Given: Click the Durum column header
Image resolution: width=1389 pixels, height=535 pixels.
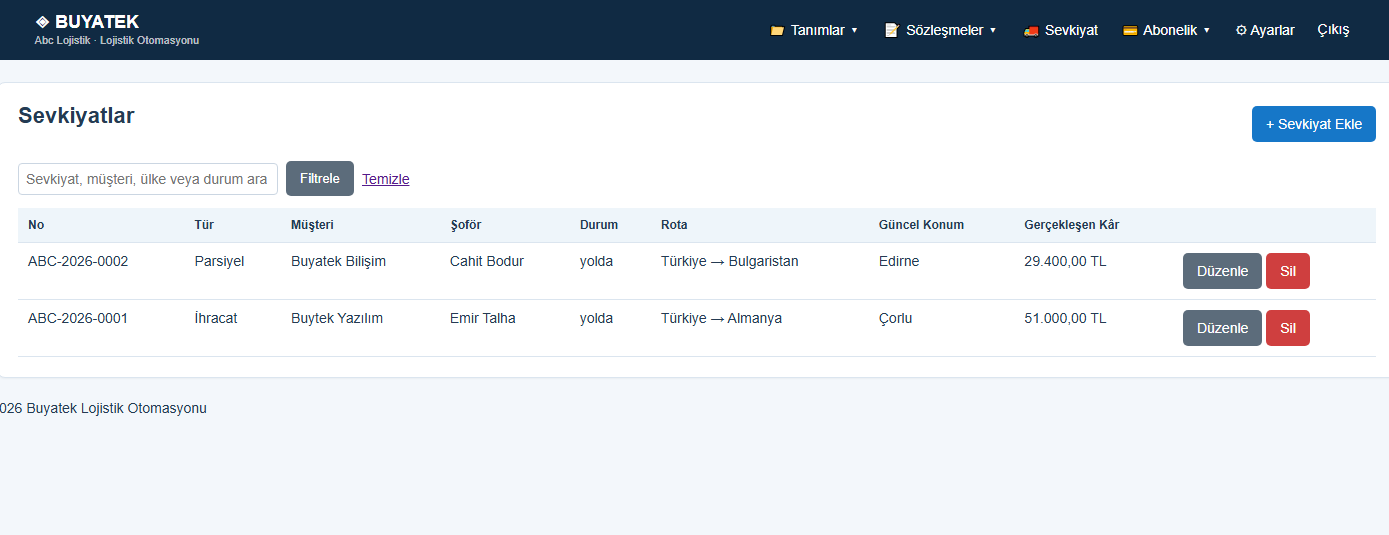Looking at the screenshot, I should pos(599,225).
